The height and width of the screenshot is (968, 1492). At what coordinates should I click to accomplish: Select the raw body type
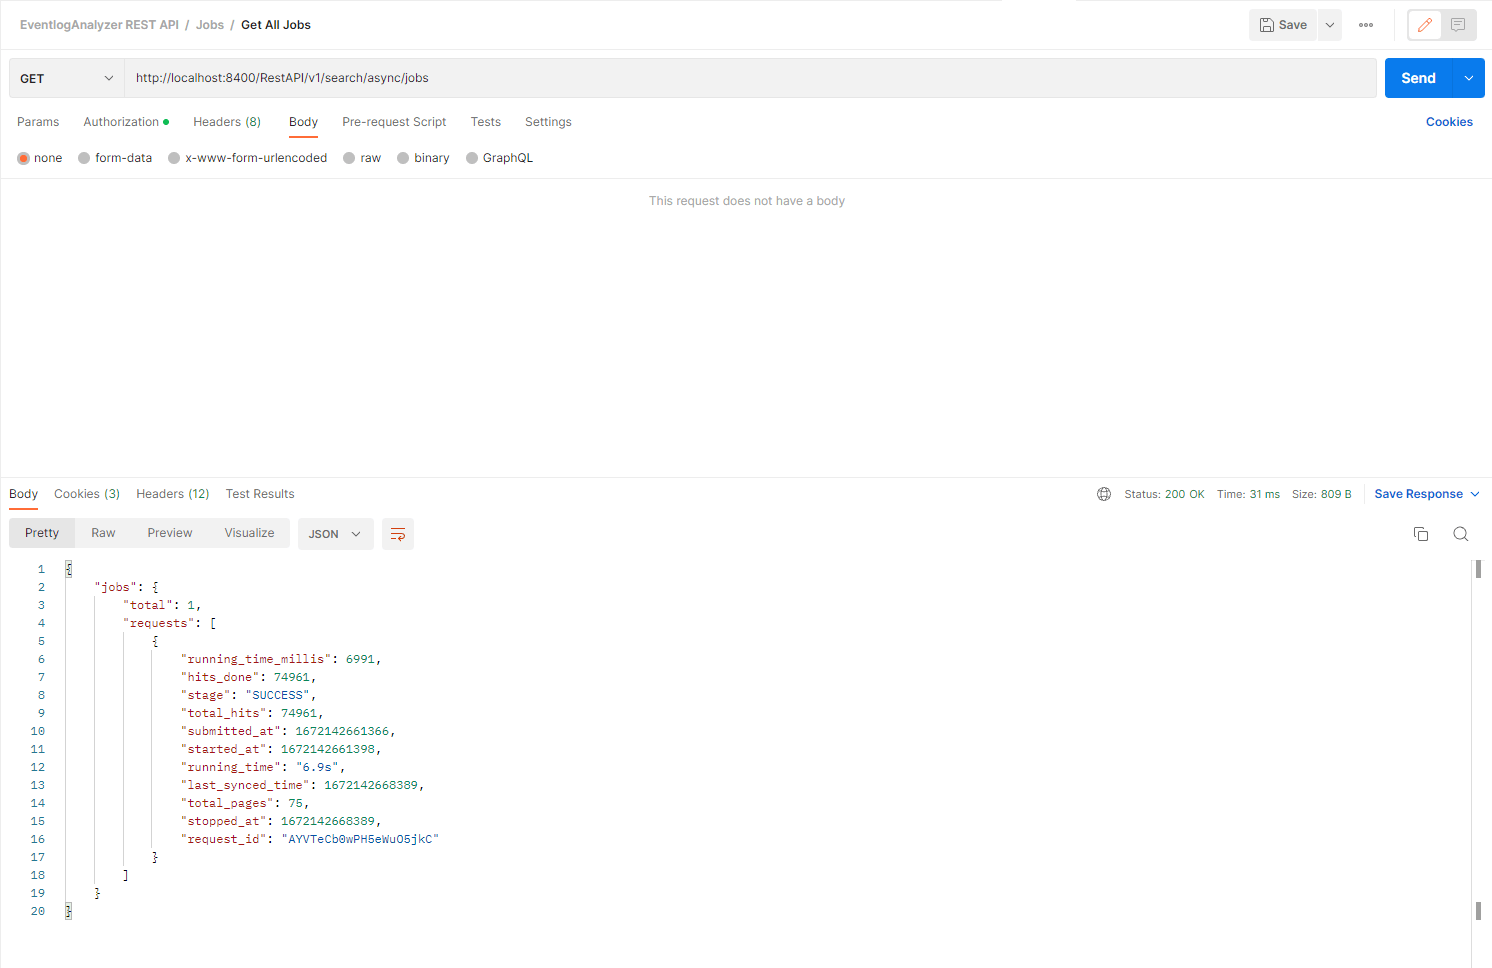click(x=361, y=157)
